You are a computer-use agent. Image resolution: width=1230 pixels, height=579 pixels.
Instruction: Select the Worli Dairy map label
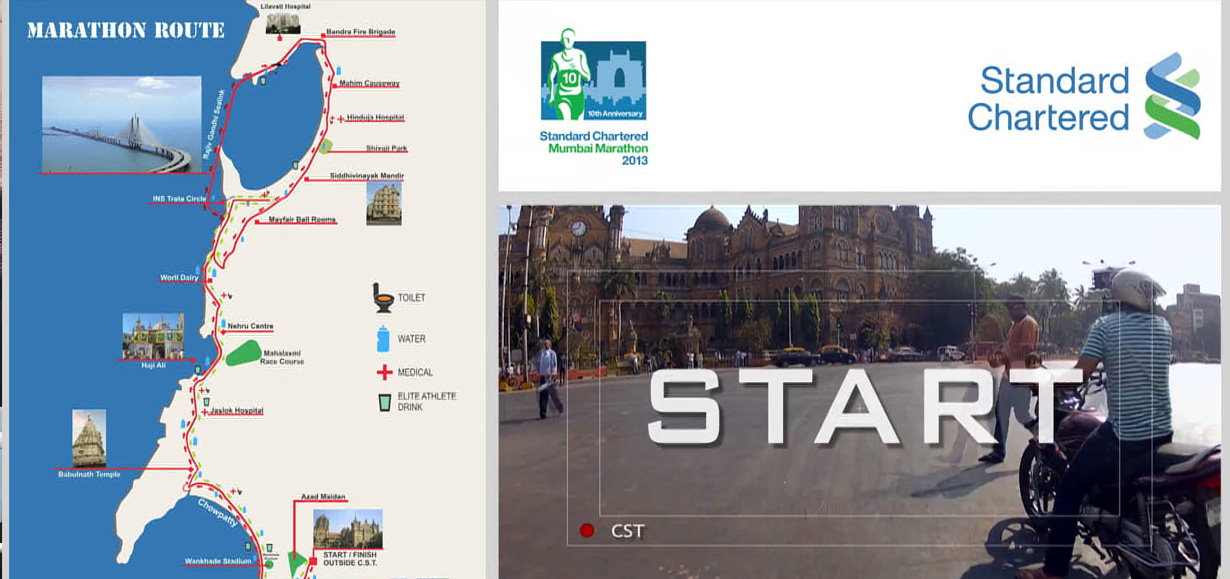pos(179,277)
